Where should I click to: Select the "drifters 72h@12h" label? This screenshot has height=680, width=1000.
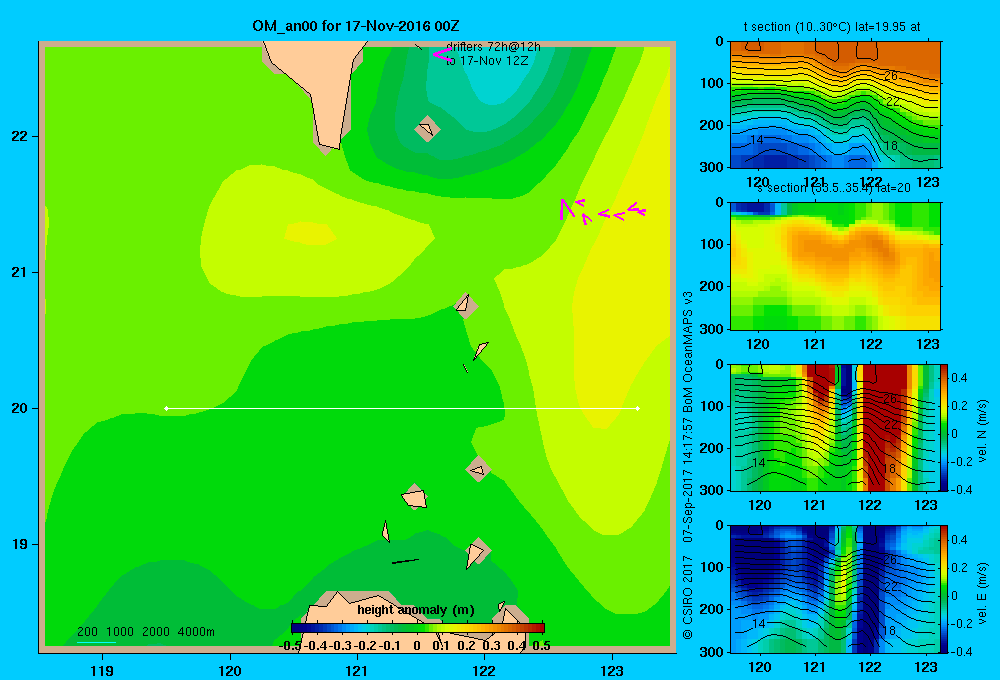[493, 47]
